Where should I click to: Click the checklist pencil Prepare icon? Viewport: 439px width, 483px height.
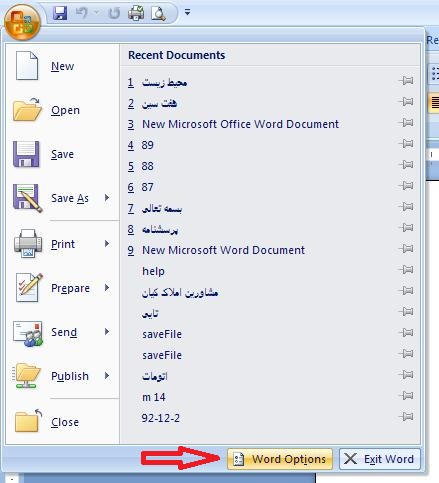pyautogui.click(x=29, y=287)
